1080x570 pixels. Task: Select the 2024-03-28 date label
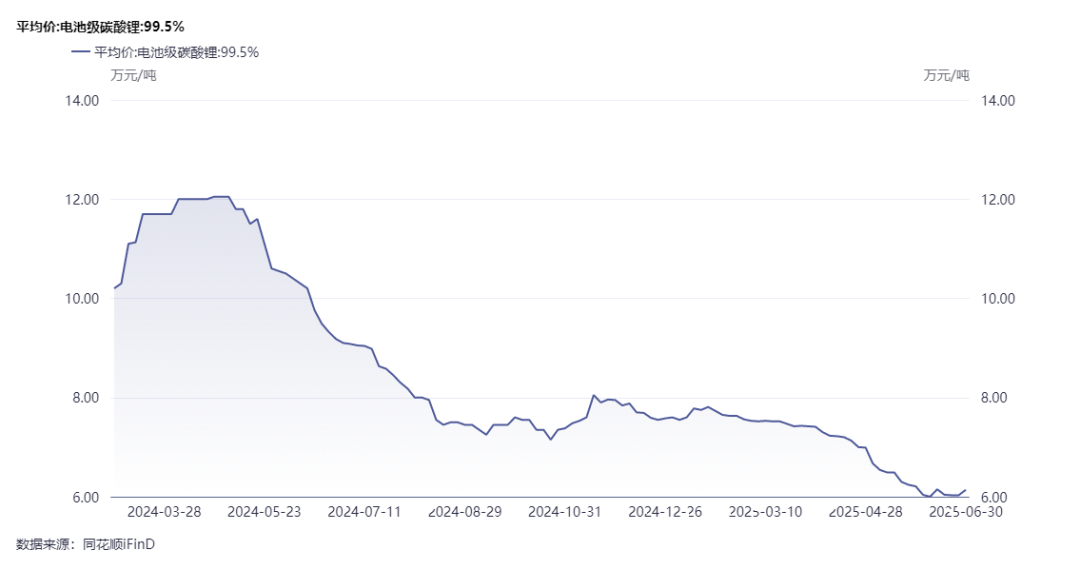tap(165, 511)
